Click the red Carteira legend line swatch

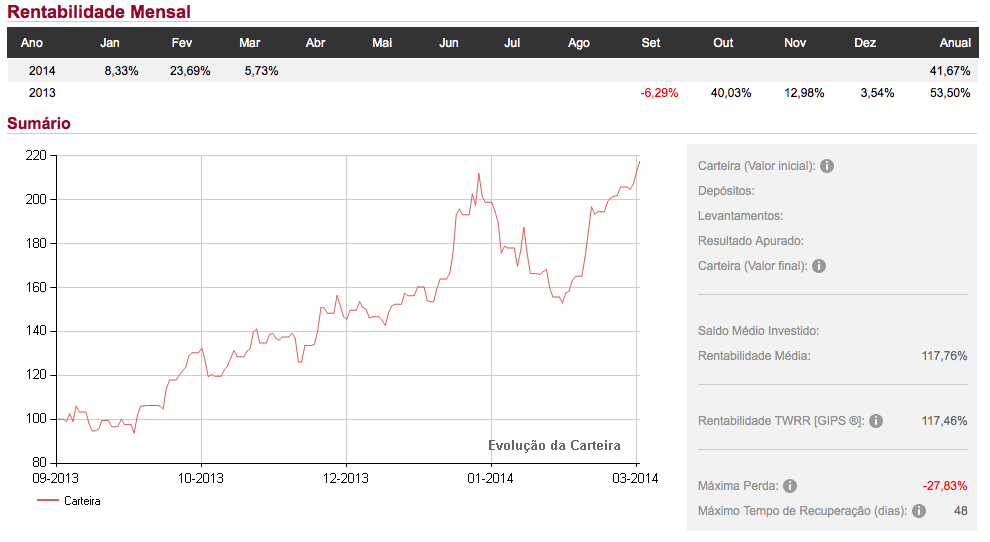tap(47, 501)
